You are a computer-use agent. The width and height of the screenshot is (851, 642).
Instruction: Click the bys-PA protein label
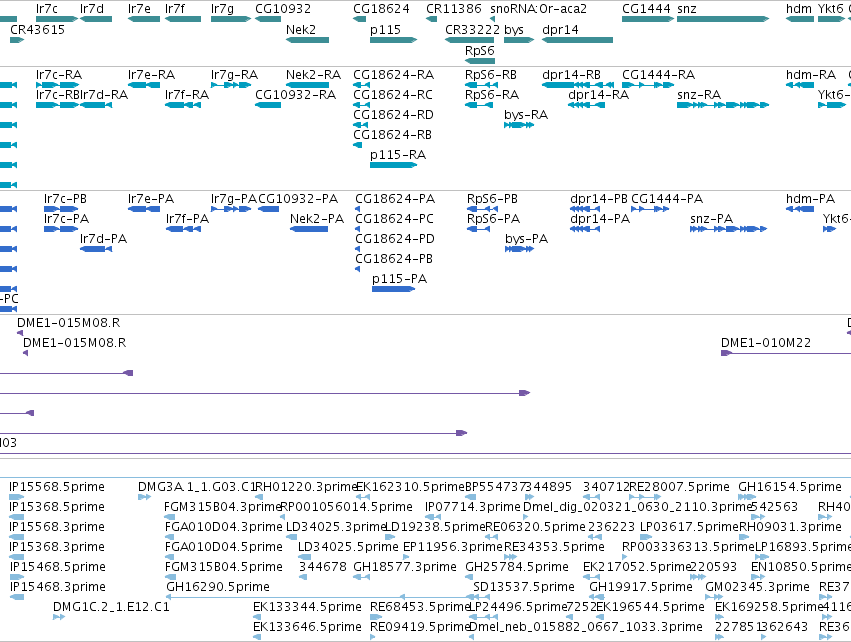coord(526,239)
